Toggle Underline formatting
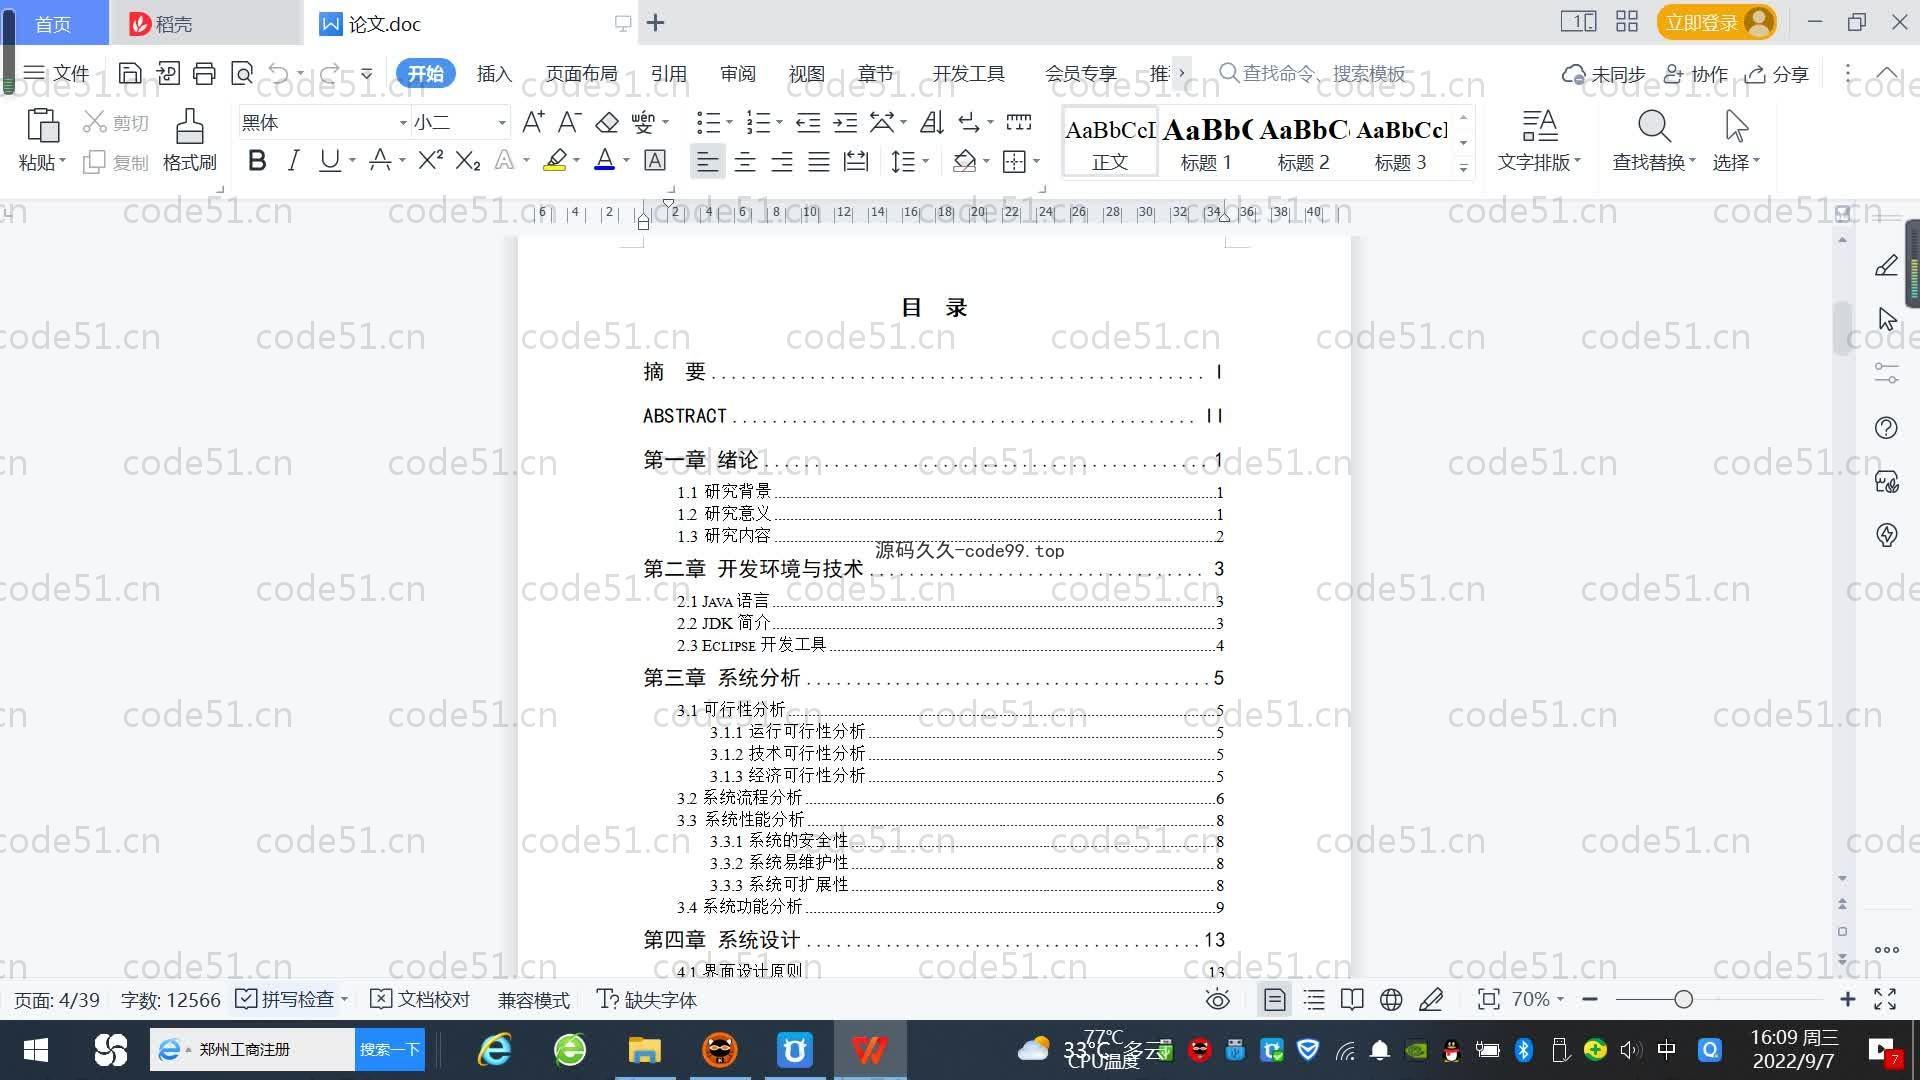This screenshot has width=1920, height=1080. 329,160
